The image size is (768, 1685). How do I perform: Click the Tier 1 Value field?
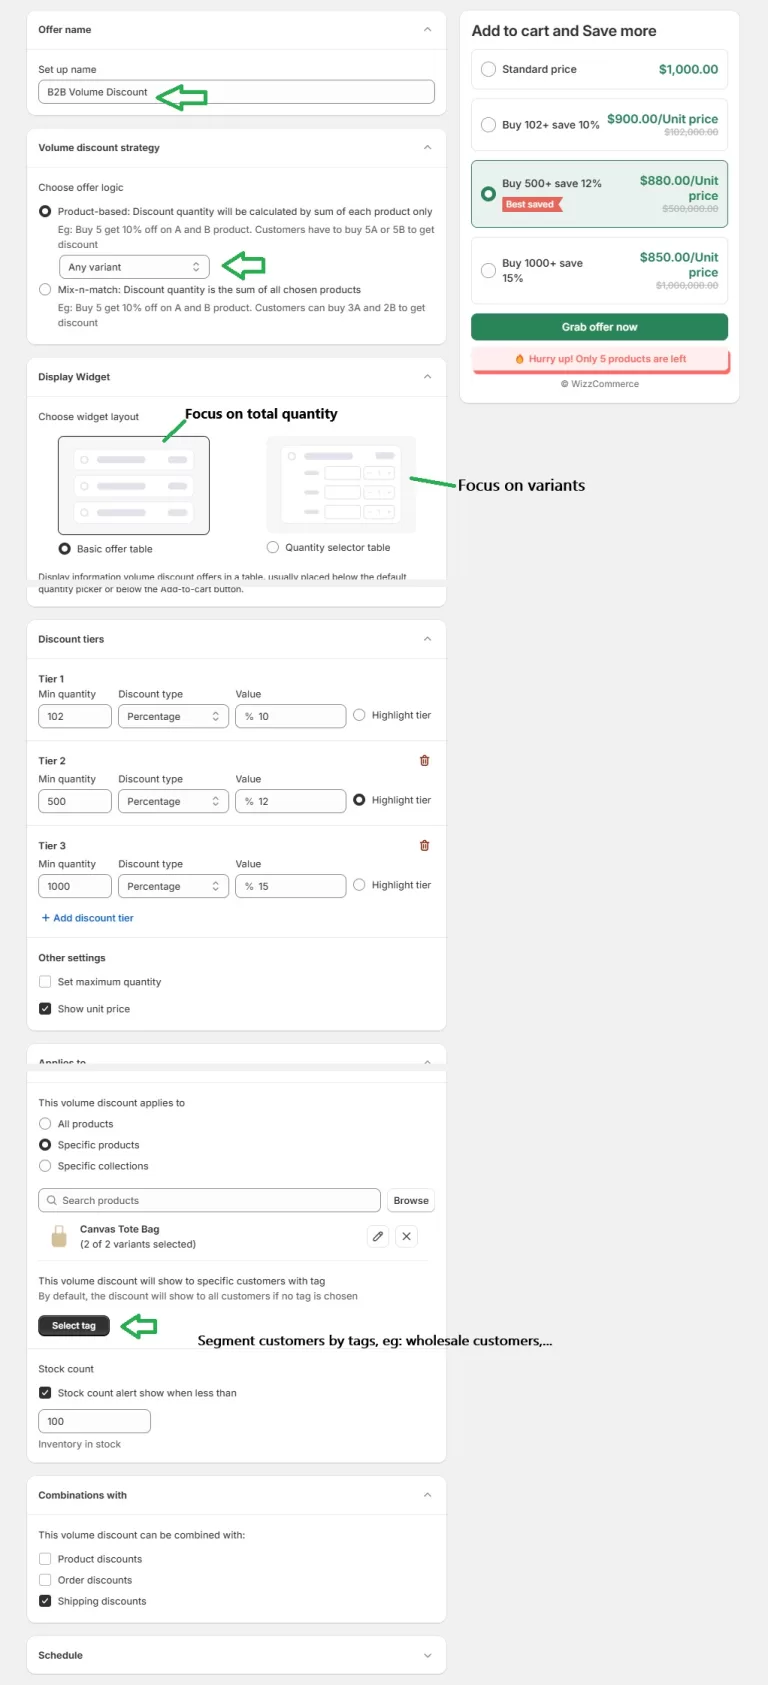click(291, 717)
